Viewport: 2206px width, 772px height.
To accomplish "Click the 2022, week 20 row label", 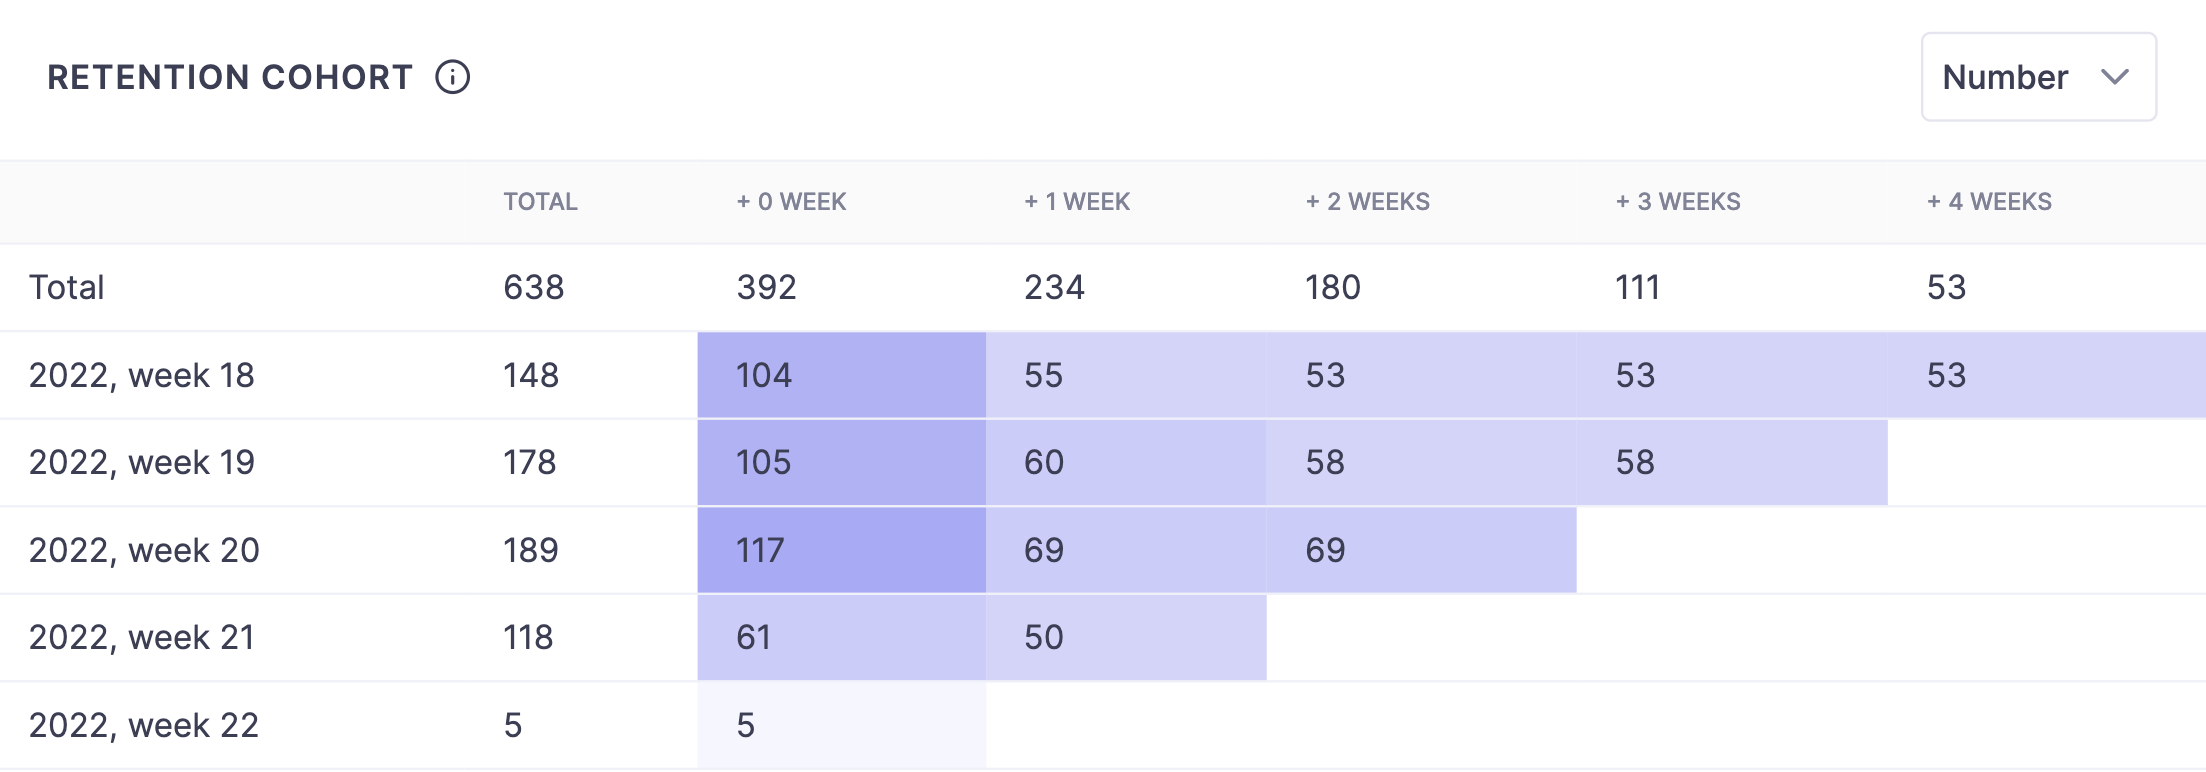I will point(142,549).
